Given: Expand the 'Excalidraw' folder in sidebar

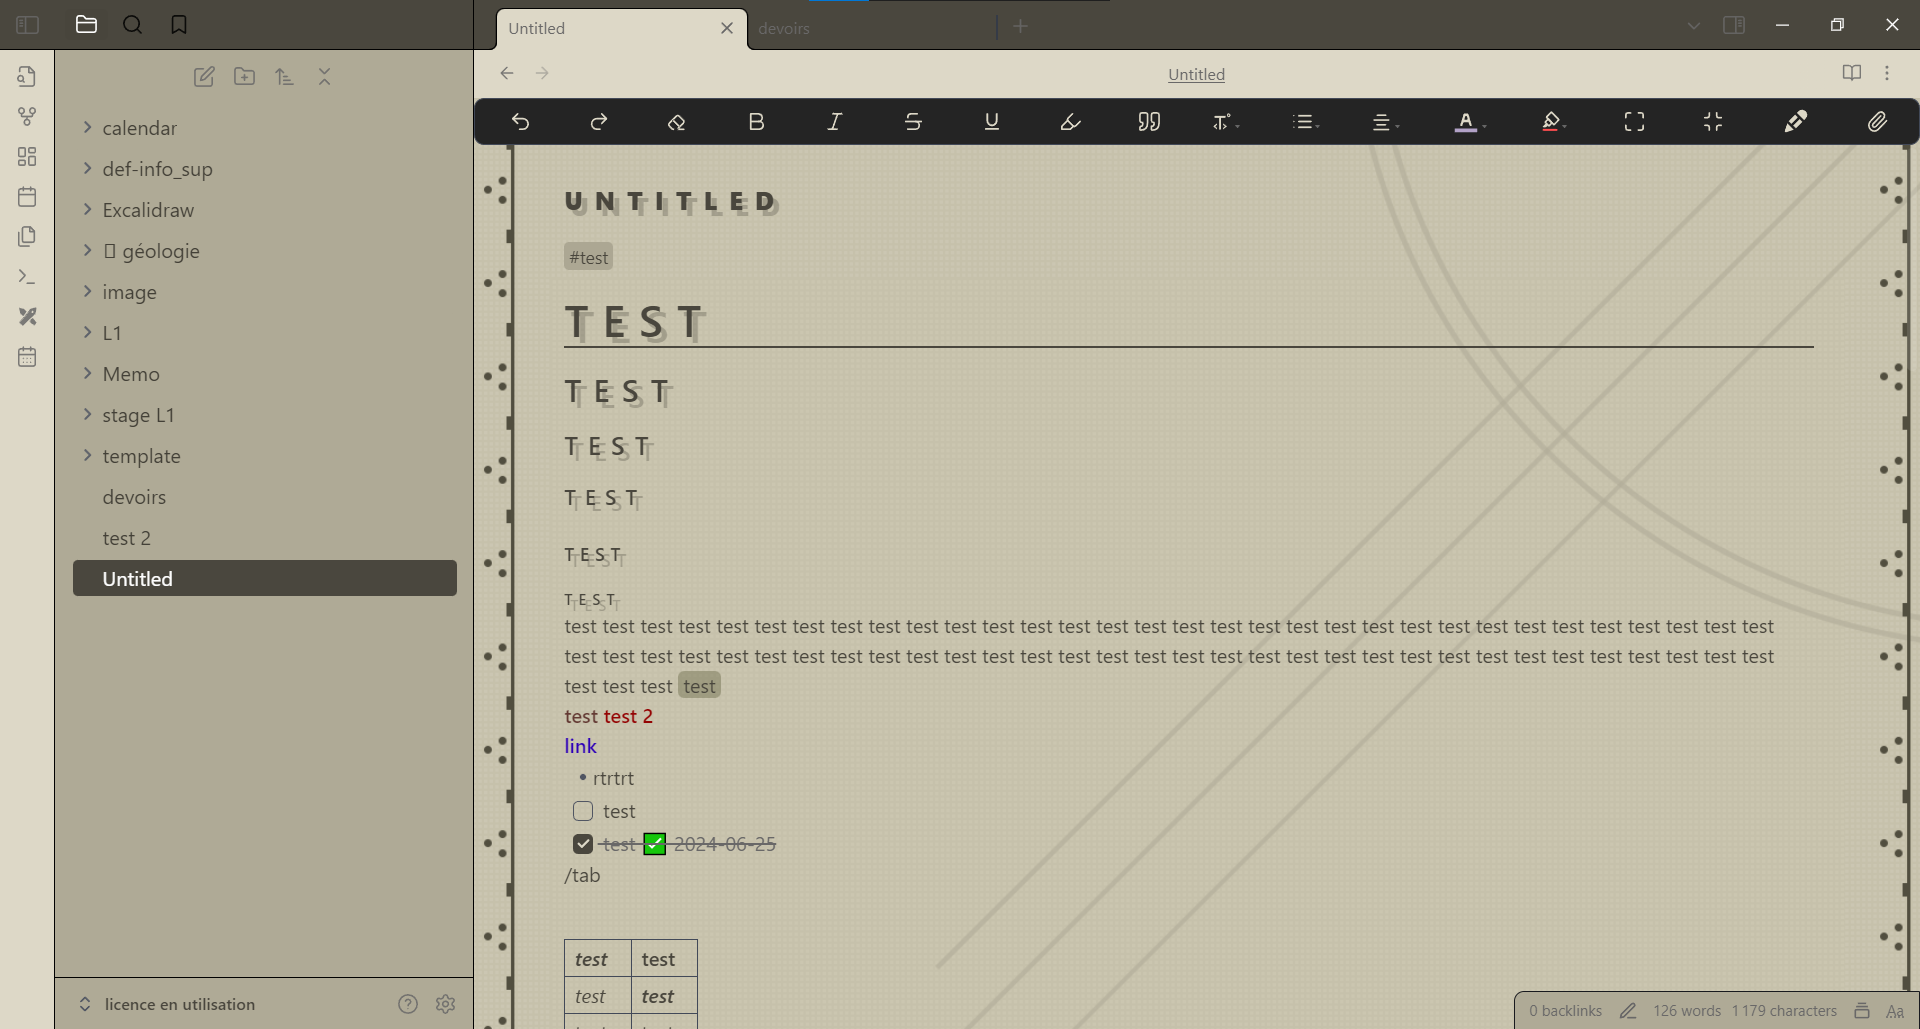Looking at the screenshot, I should pyautogui.click(x=87, y=210).
